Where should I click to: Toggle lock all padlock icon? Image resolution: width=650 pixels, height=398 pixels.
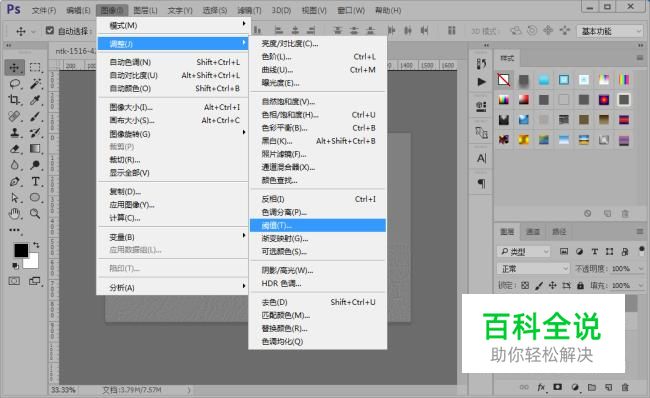[580, 285]
